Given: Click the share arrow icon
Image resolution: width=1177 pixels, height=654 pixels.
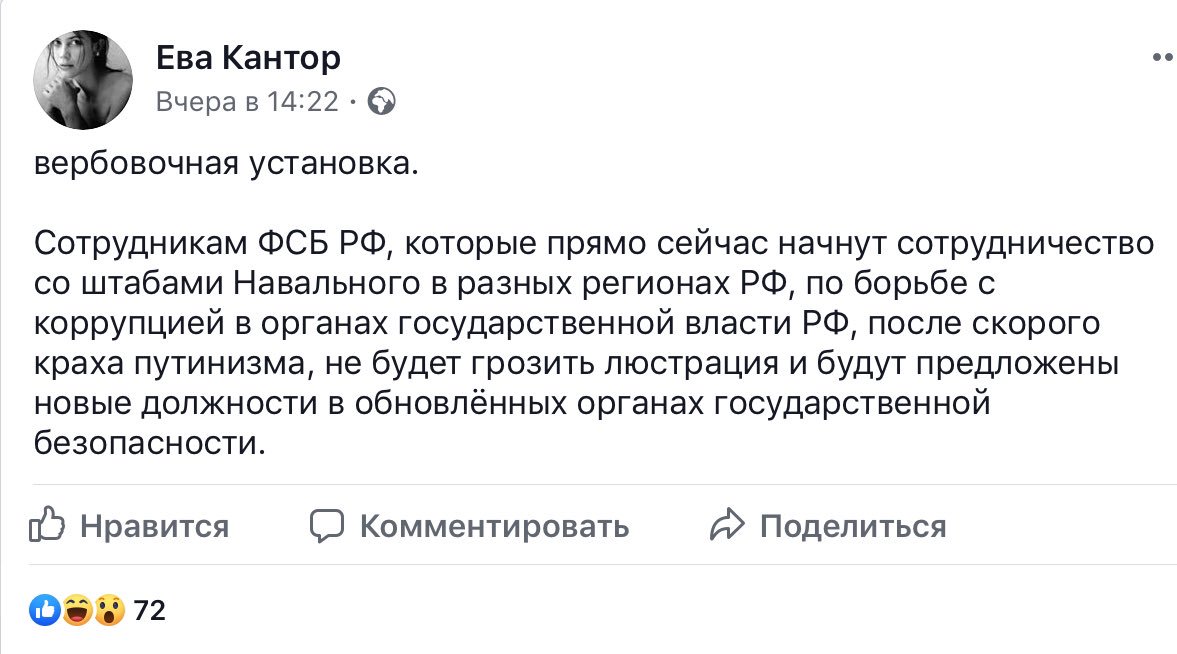Looking at the screenshot, I should coord(727,525).
